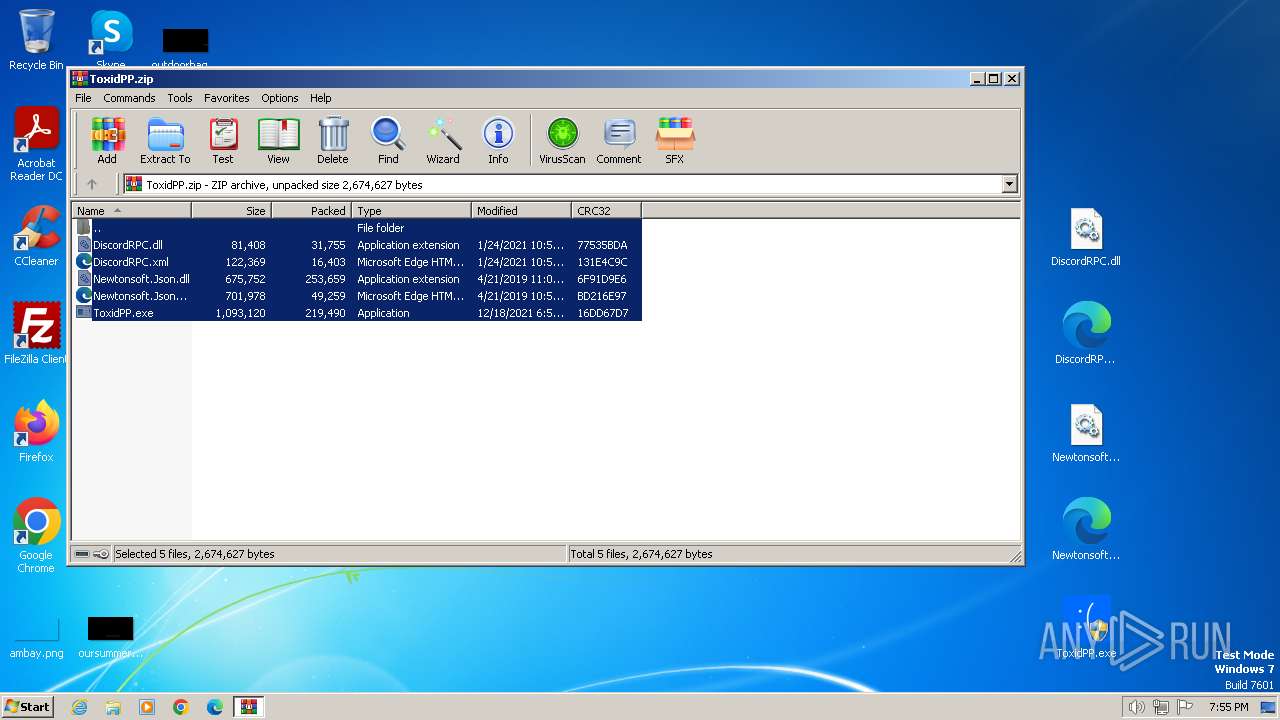Open the Help menu
1280x720 pixels.
320,98
